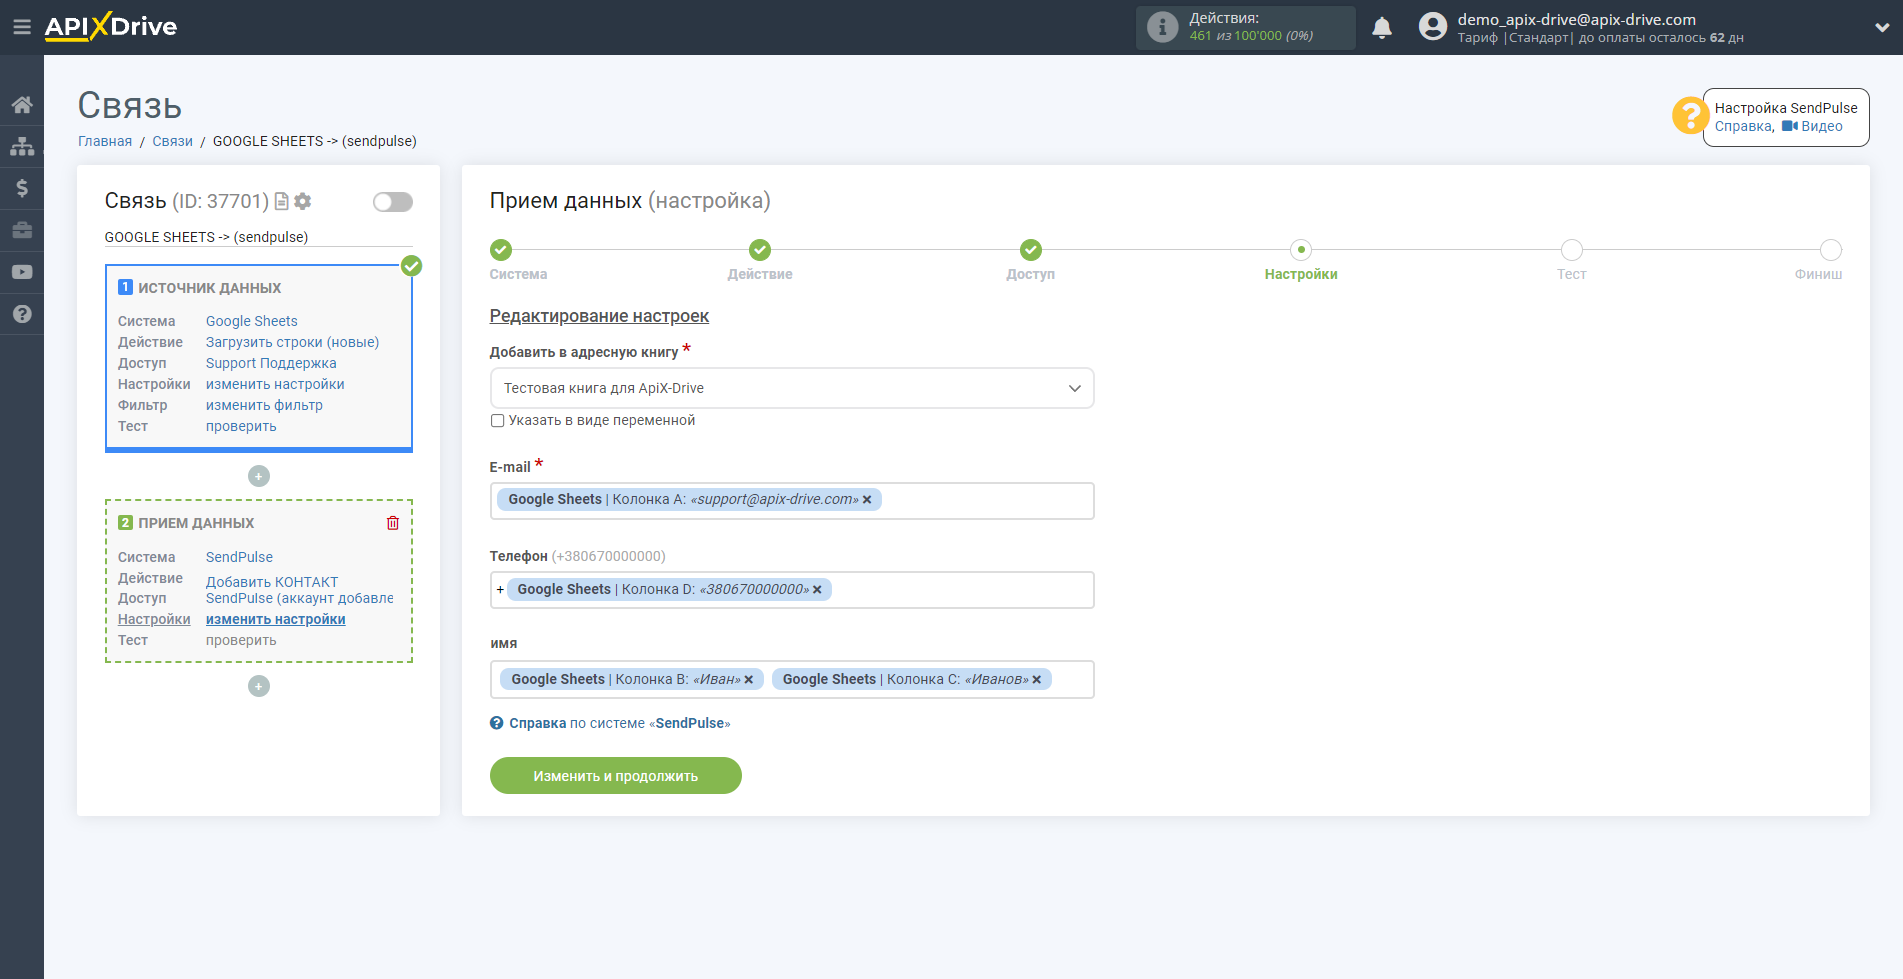Viewport: 1903px width, 979px height.
Task: Click the account email demo_apix-drive@apix-drive.com
Action: pyautogui.click(x=1576, y=19)
